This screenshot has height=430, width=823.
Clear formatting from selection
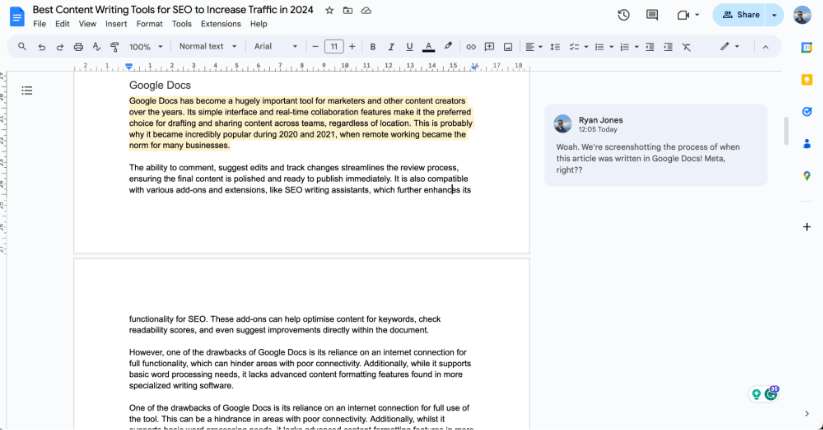[686, 47]
